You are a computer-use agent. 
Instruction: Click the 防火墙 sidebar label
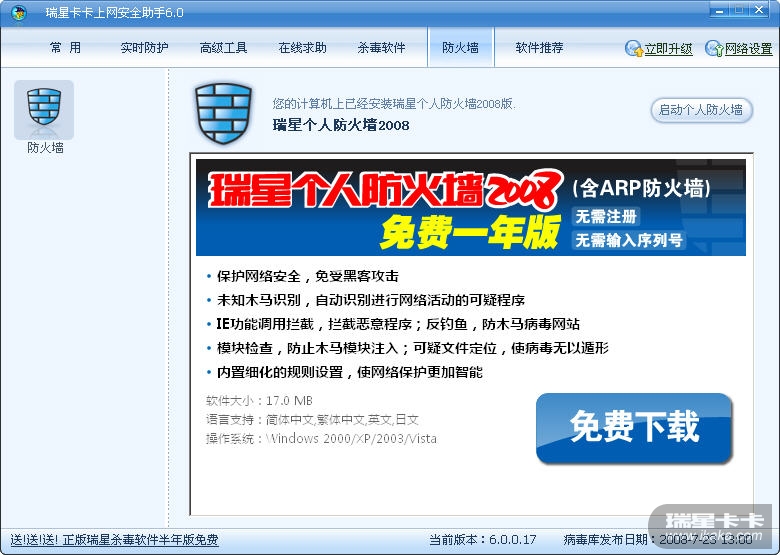coord(45,148)
